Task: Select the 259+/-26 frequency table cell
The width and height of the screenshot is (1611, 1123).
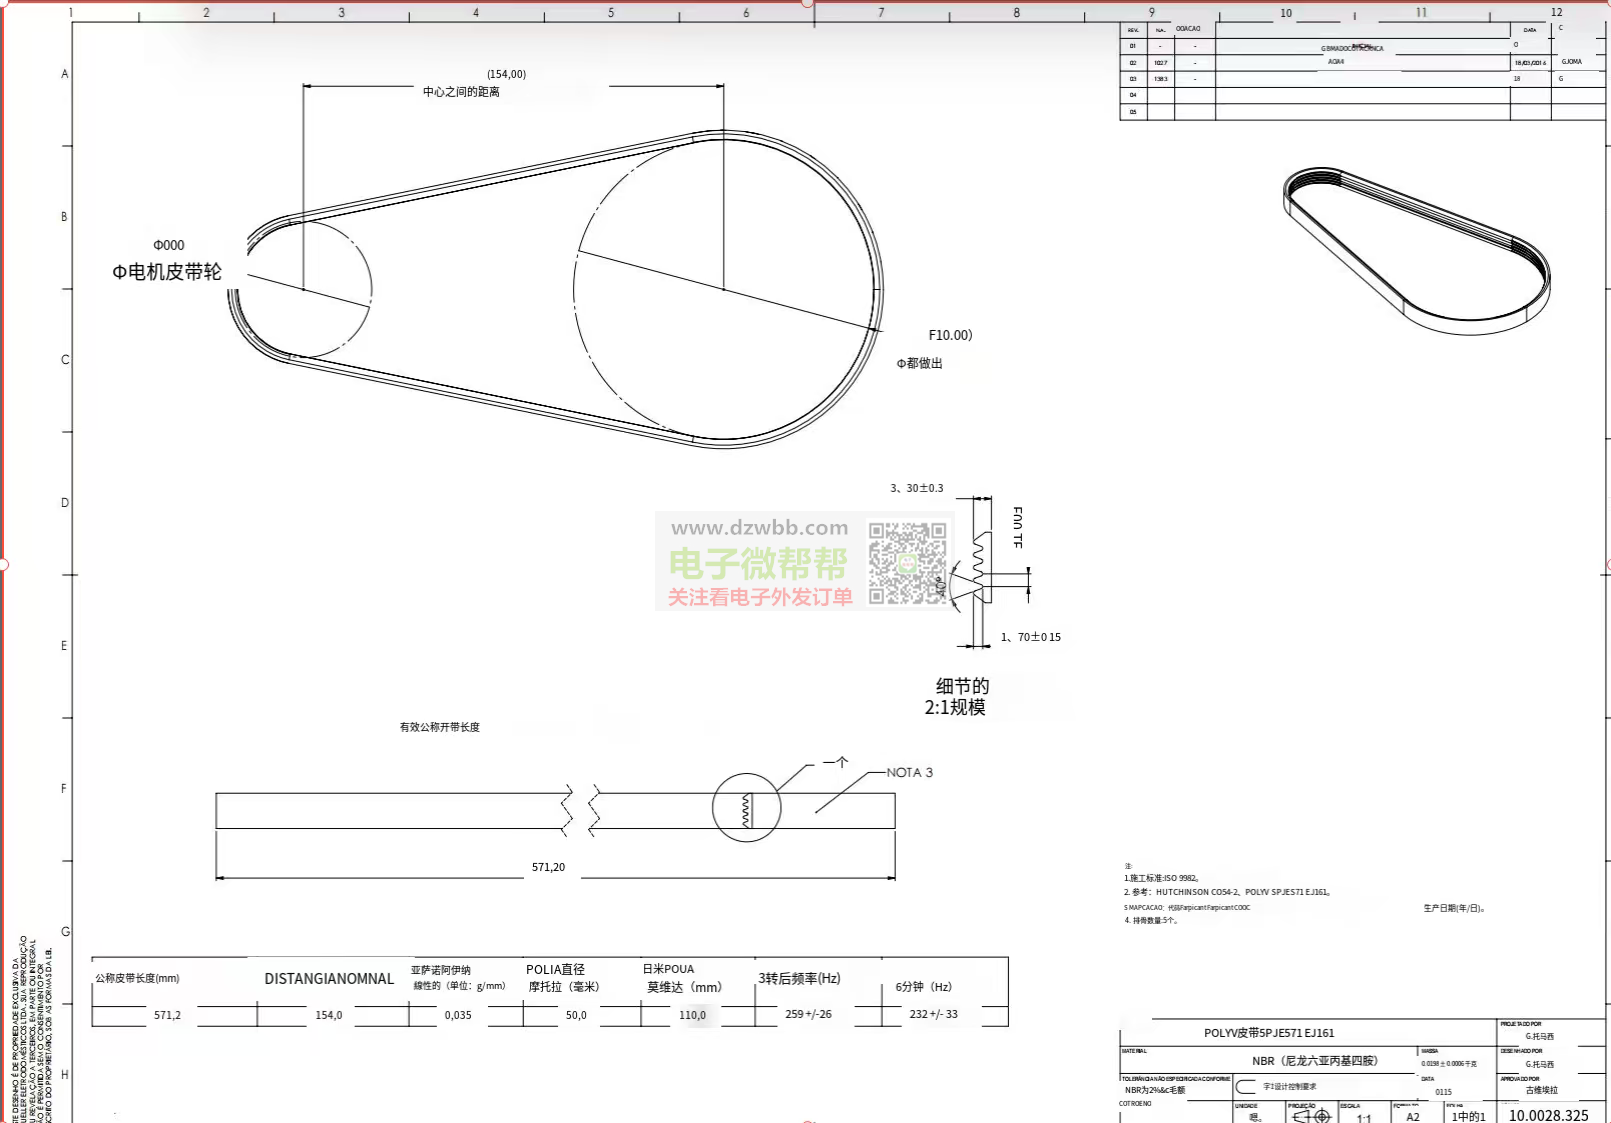Action: (x=808, y=1014)
